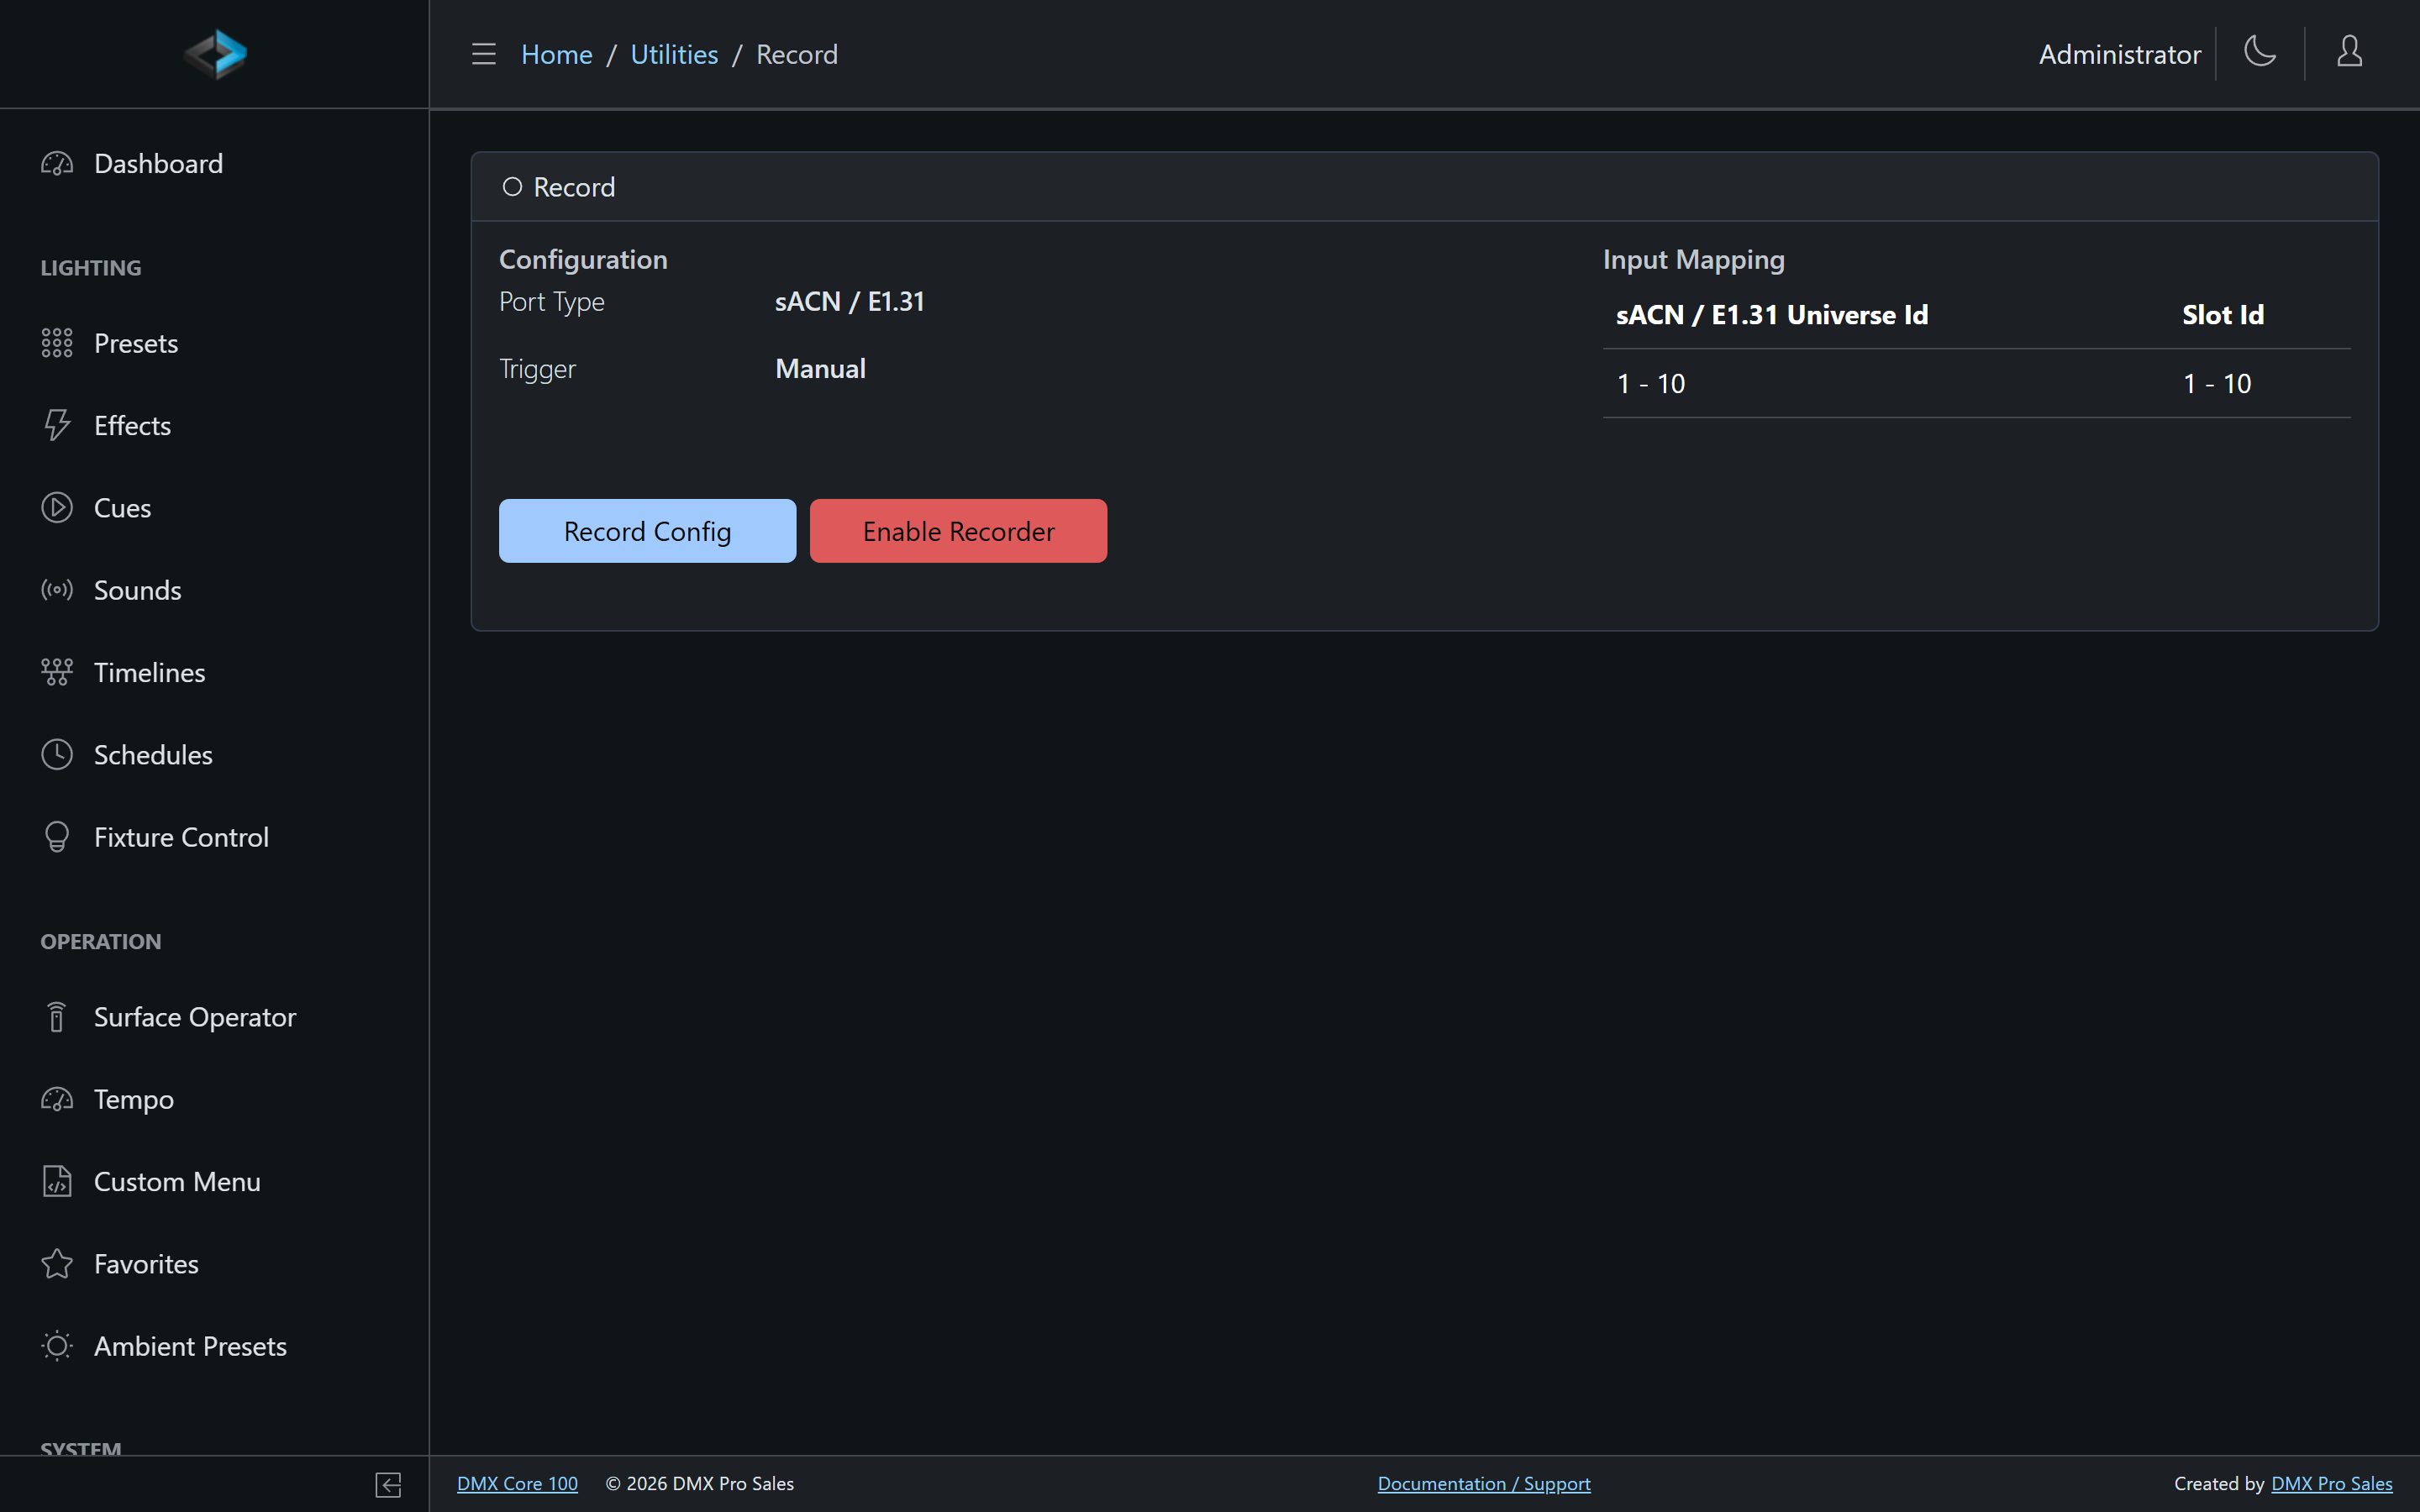Viewport: 2420px width, 1512px height.
Task: Open Dashboard from the sidebar
Action: [x=214, y=164]
